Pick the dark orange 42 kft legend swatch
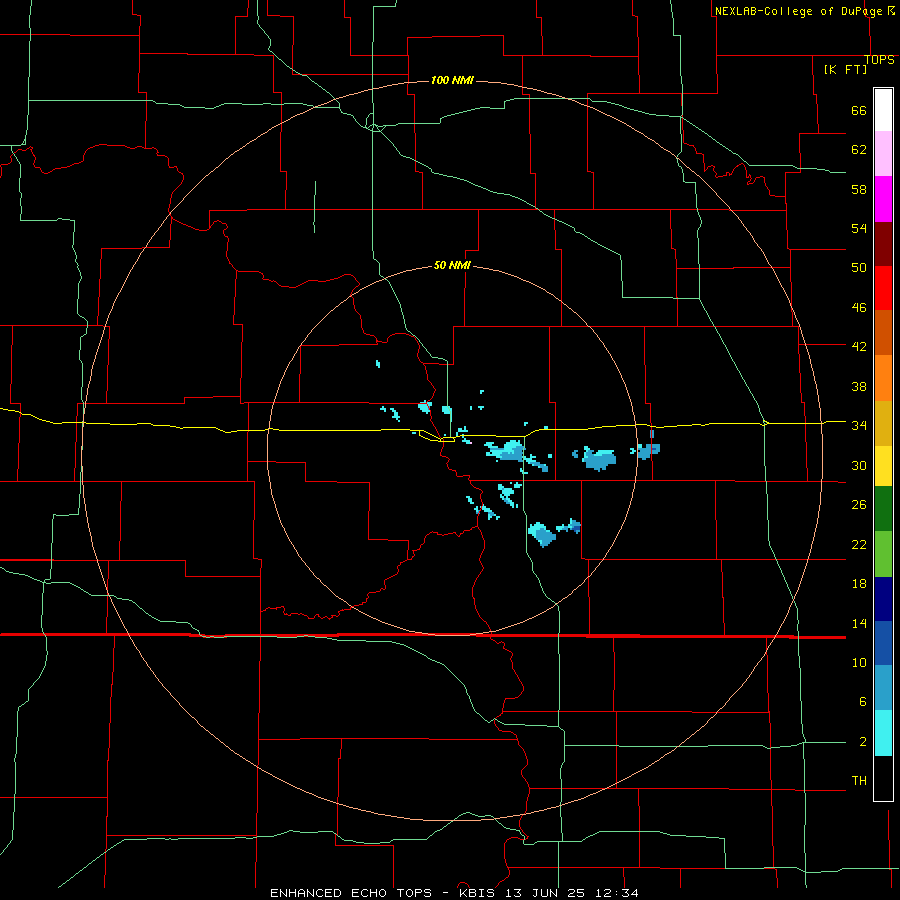 point(883,332)
